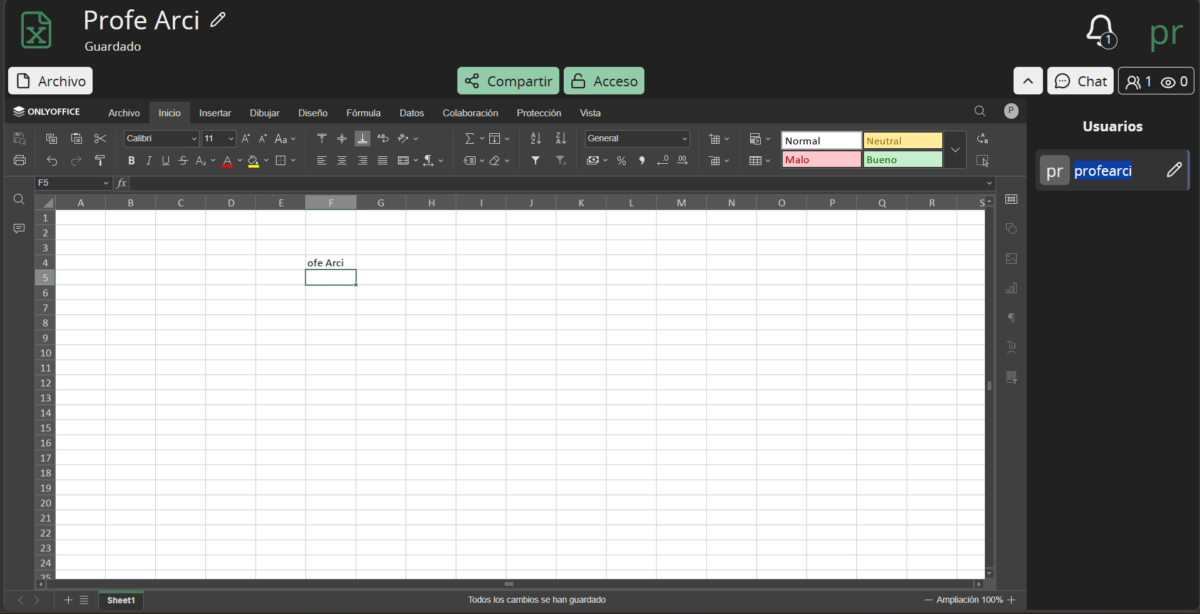This screenshot has height=614, width=1200.
Task: Click the Undo arrow icon
Action: (52, 160)
